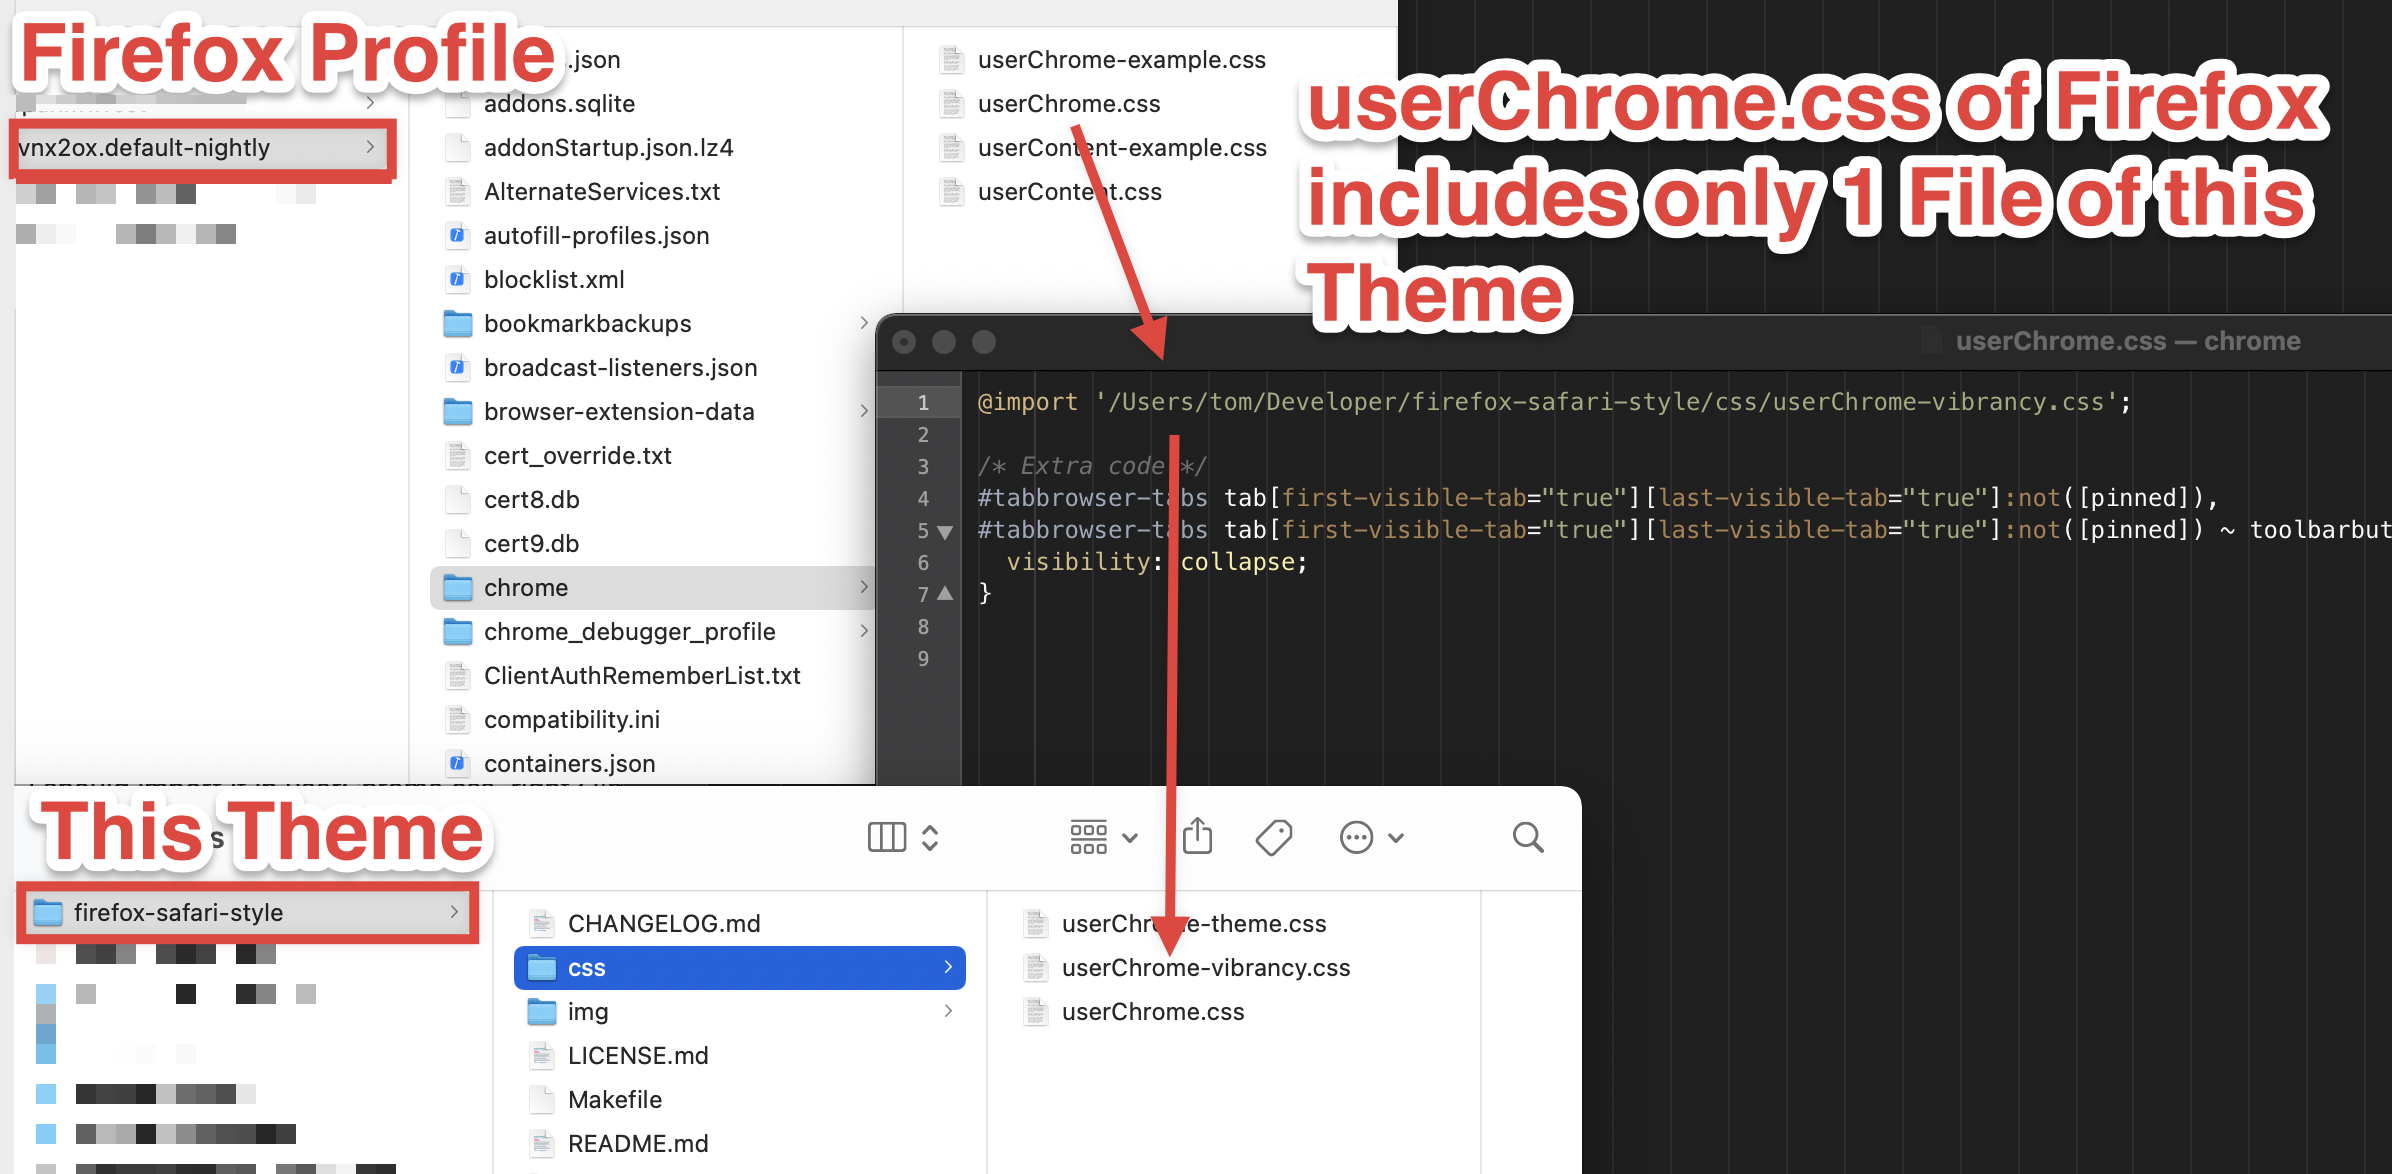Click the Tags icon in Finder toolbar
2392x1174 pixels.
click(1274, 837)
